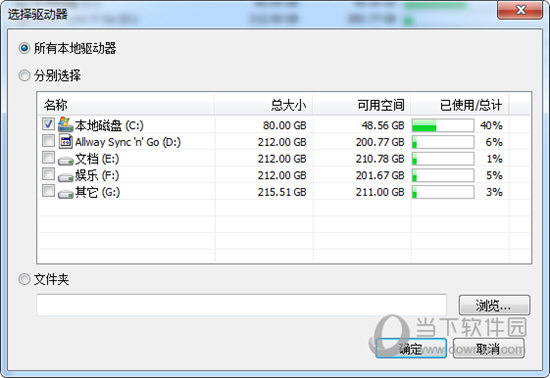
Task: Click the 5% usage percentage
Action: [x=494, y=175]
